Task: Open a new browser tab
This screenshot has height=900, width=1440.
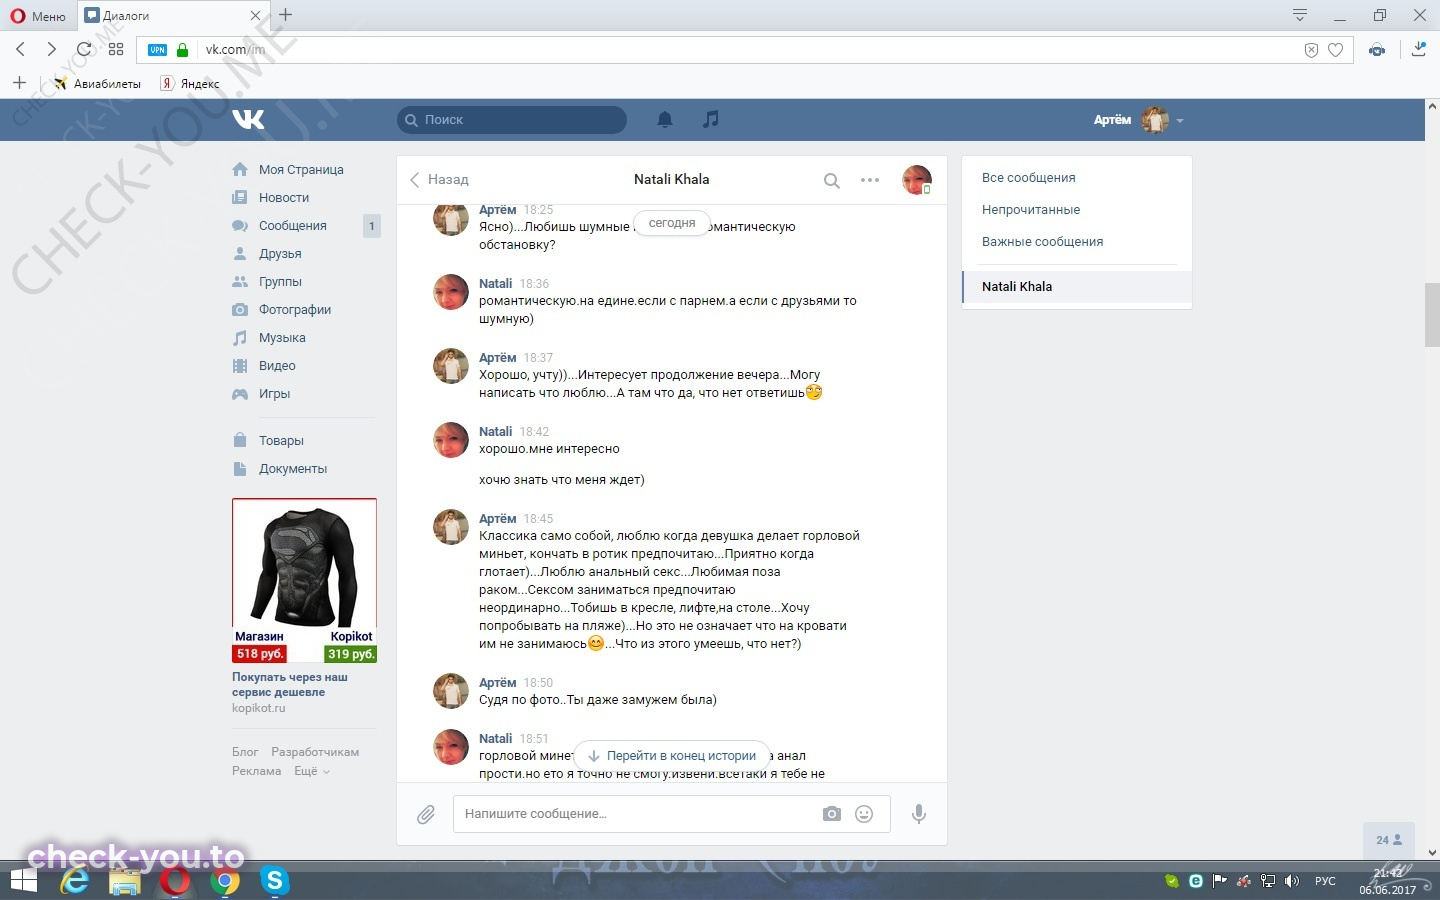Action: (286, 15)
